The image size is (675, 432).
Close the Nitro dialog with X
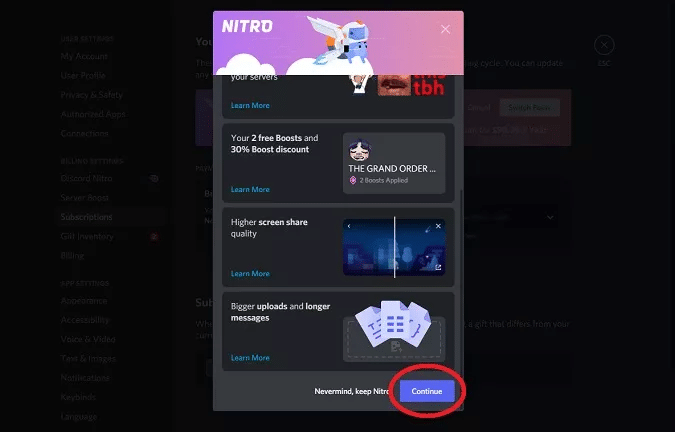coord(445,29)
